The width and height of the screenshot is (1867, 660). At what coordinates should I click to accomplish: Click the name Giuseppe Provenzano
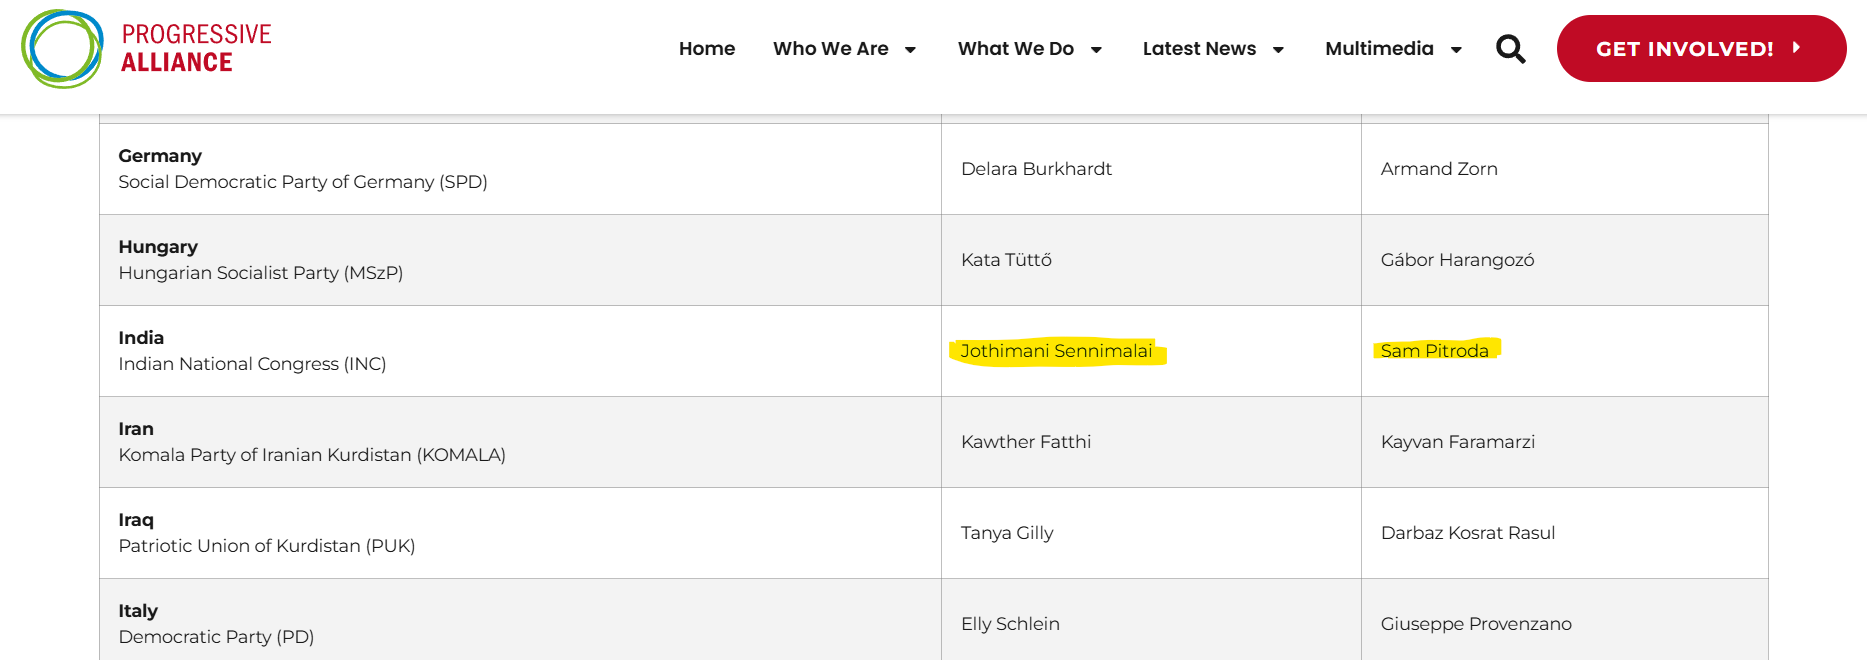[x=1475, y=624]
